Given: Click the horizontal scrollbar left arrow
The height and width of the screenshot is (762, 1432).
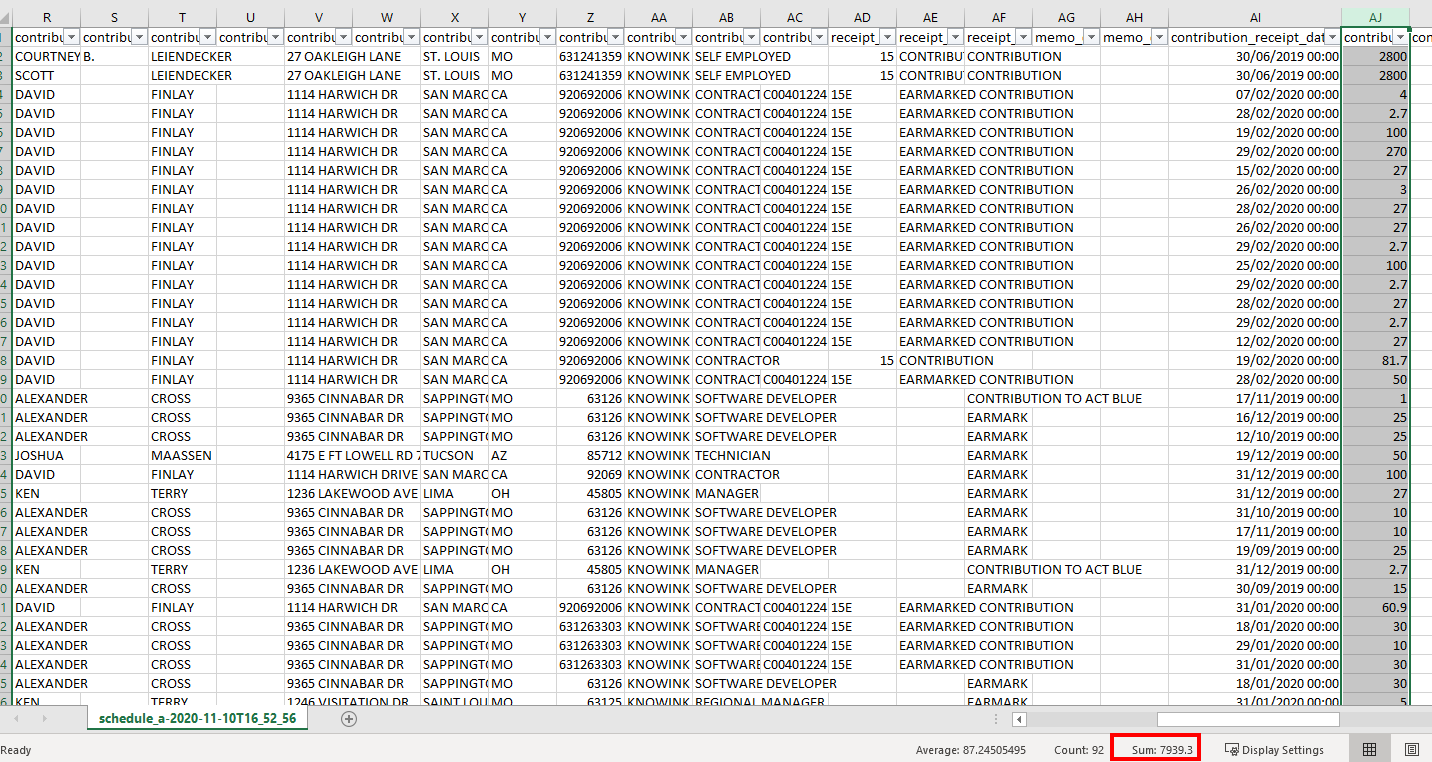Looking at the screenshot, I should click(x=1019, y=719).
